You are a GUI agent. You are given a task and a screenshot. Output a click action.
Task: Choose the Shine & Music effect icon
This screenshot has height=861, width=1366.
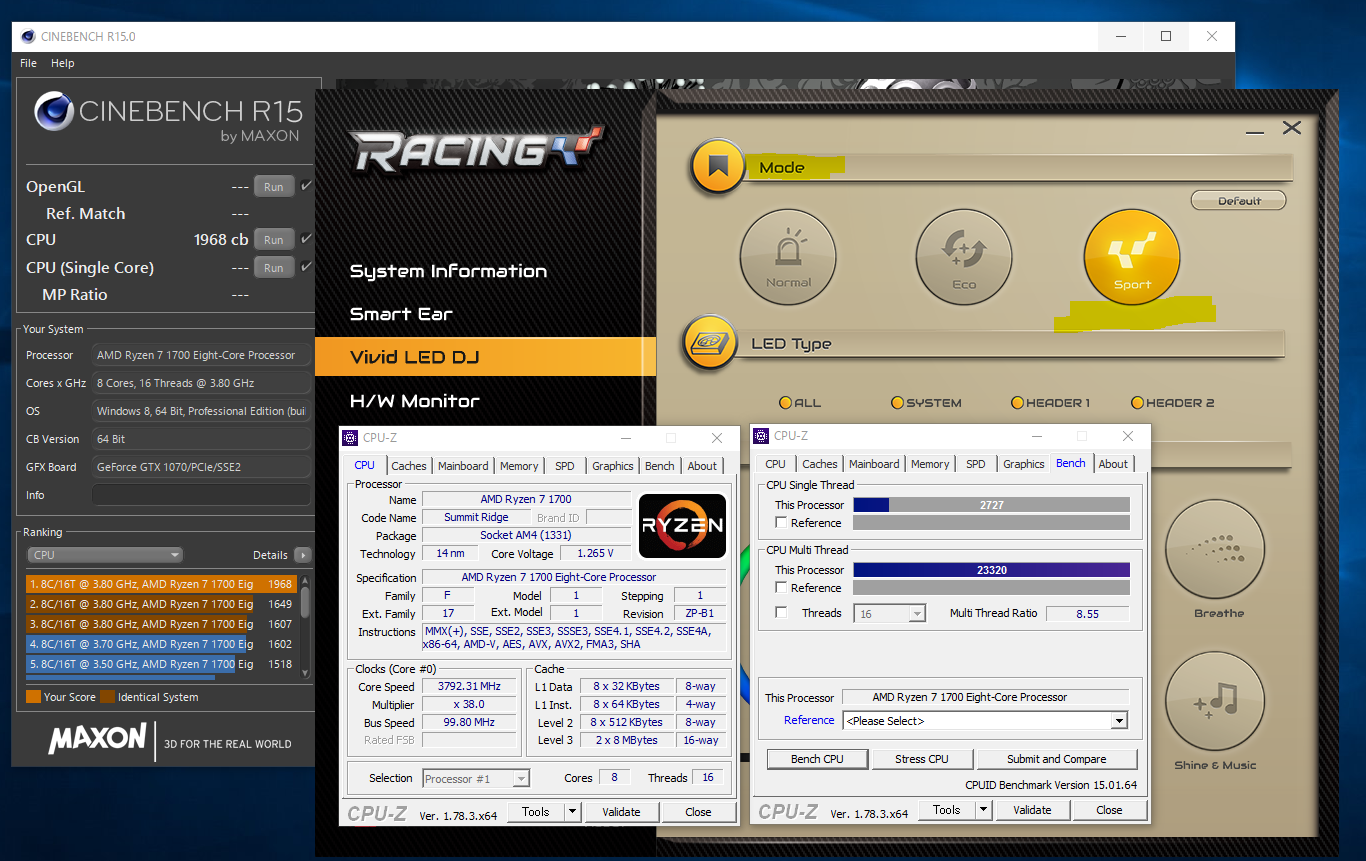pos(1216,701)
